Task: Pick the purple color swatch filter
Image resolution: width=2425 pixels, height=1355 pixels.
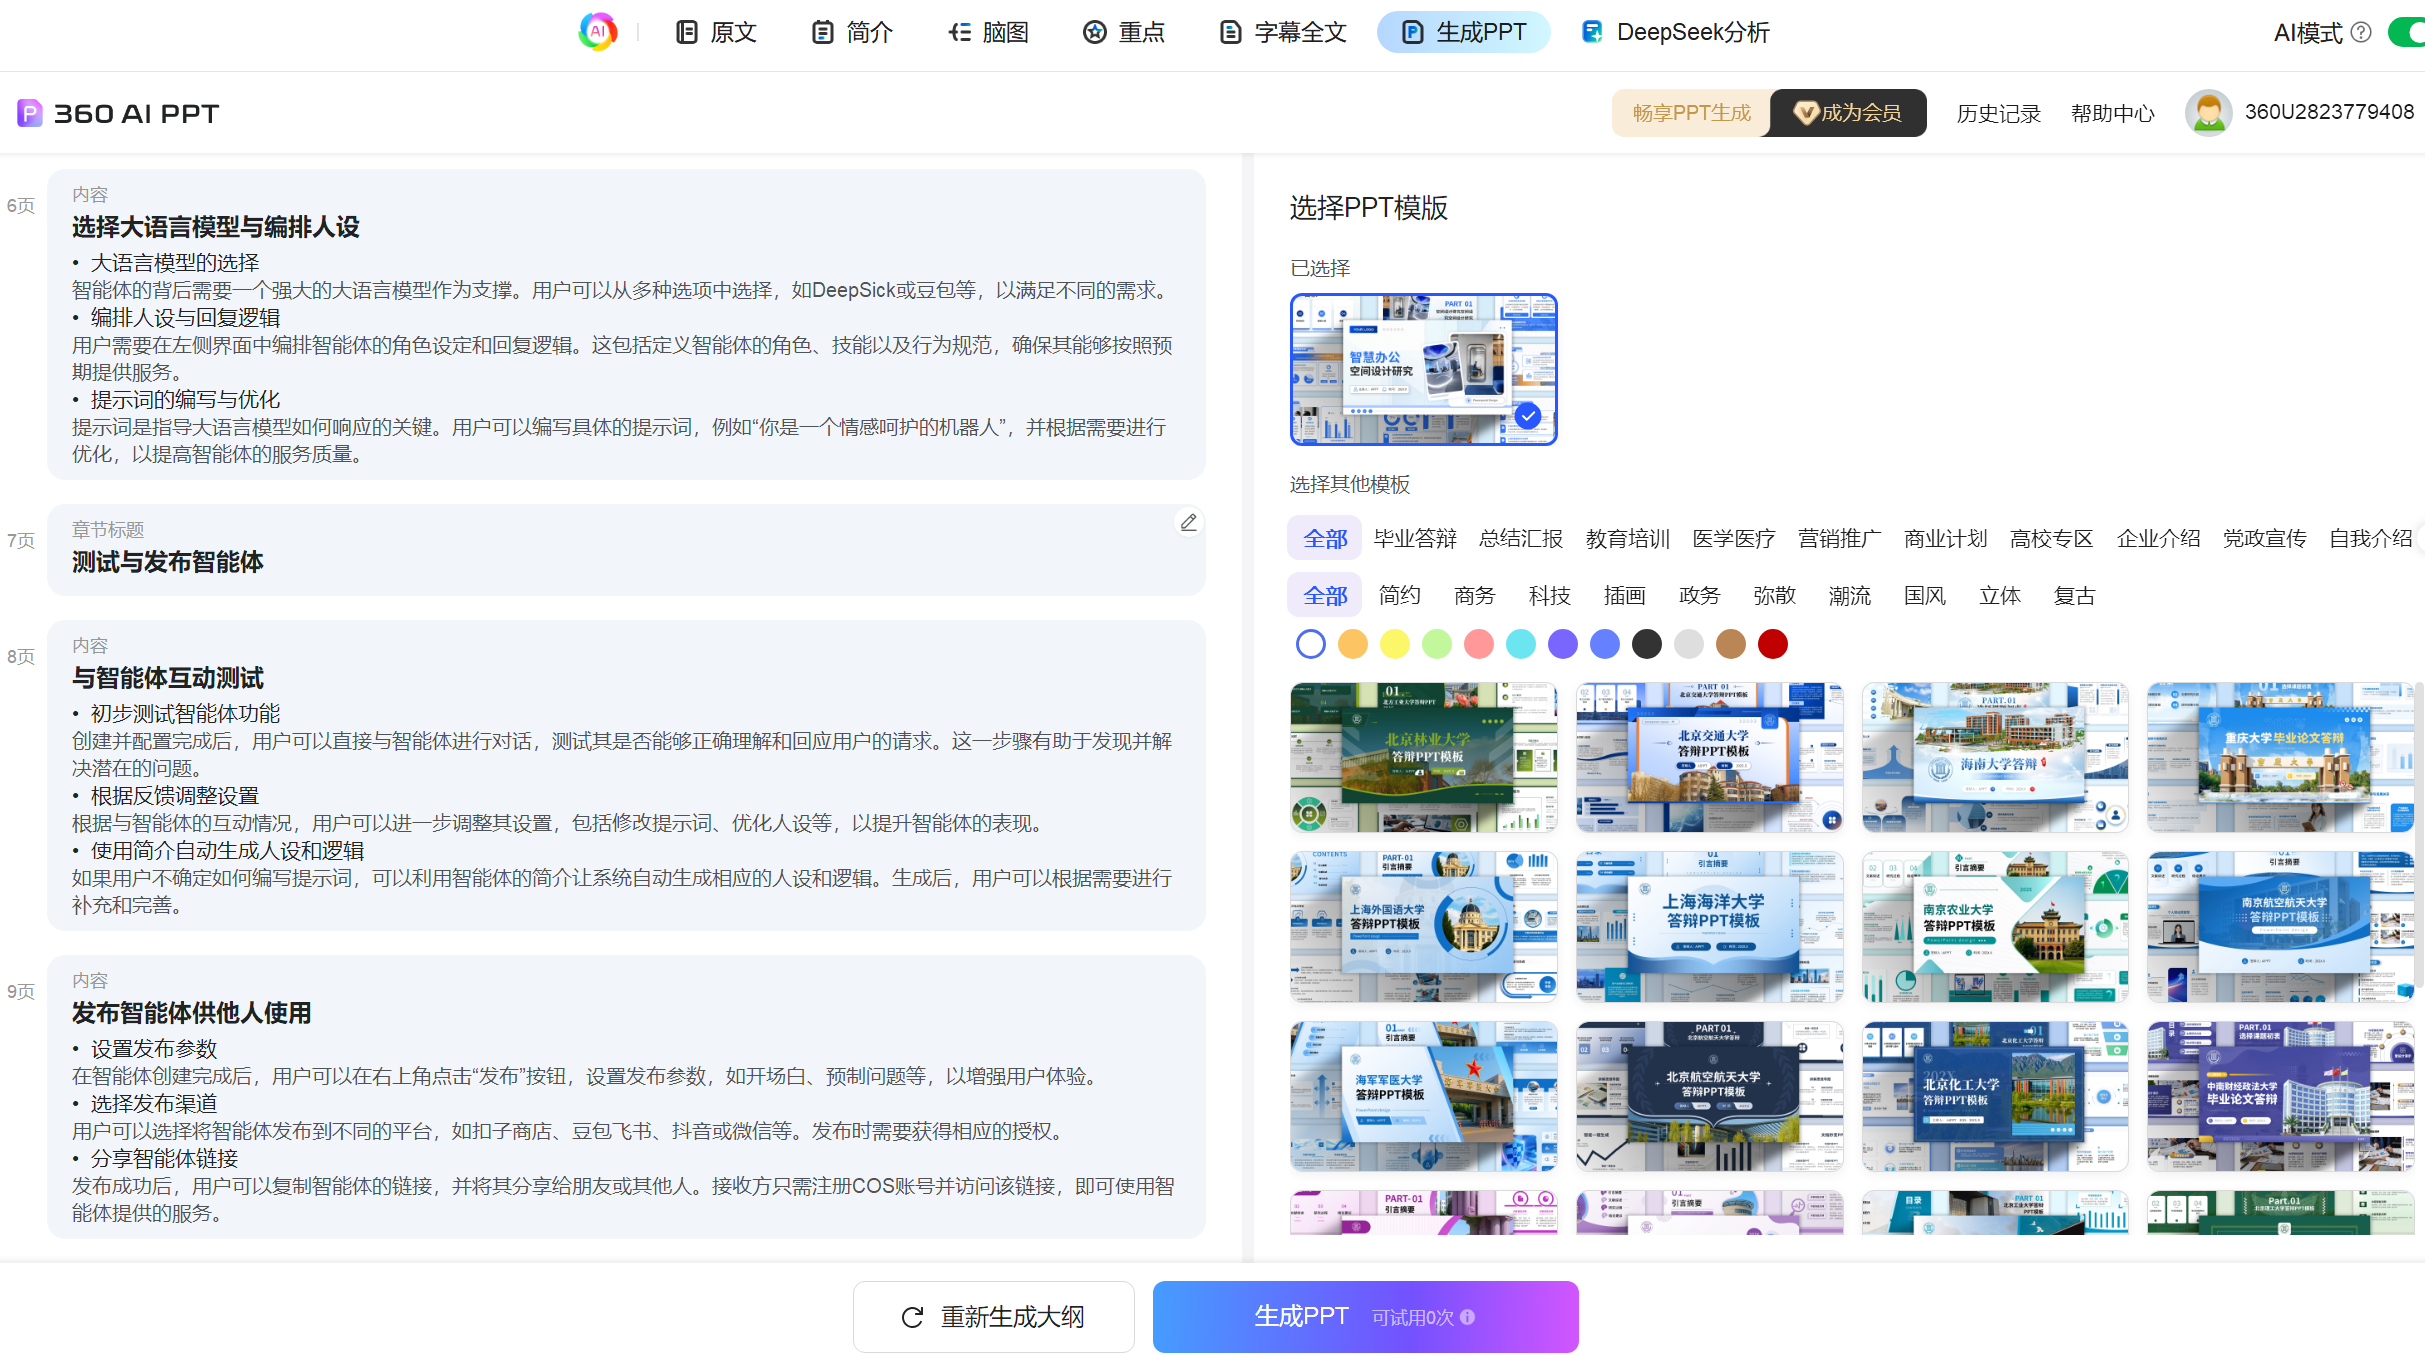Action: tap(1562, 644)
